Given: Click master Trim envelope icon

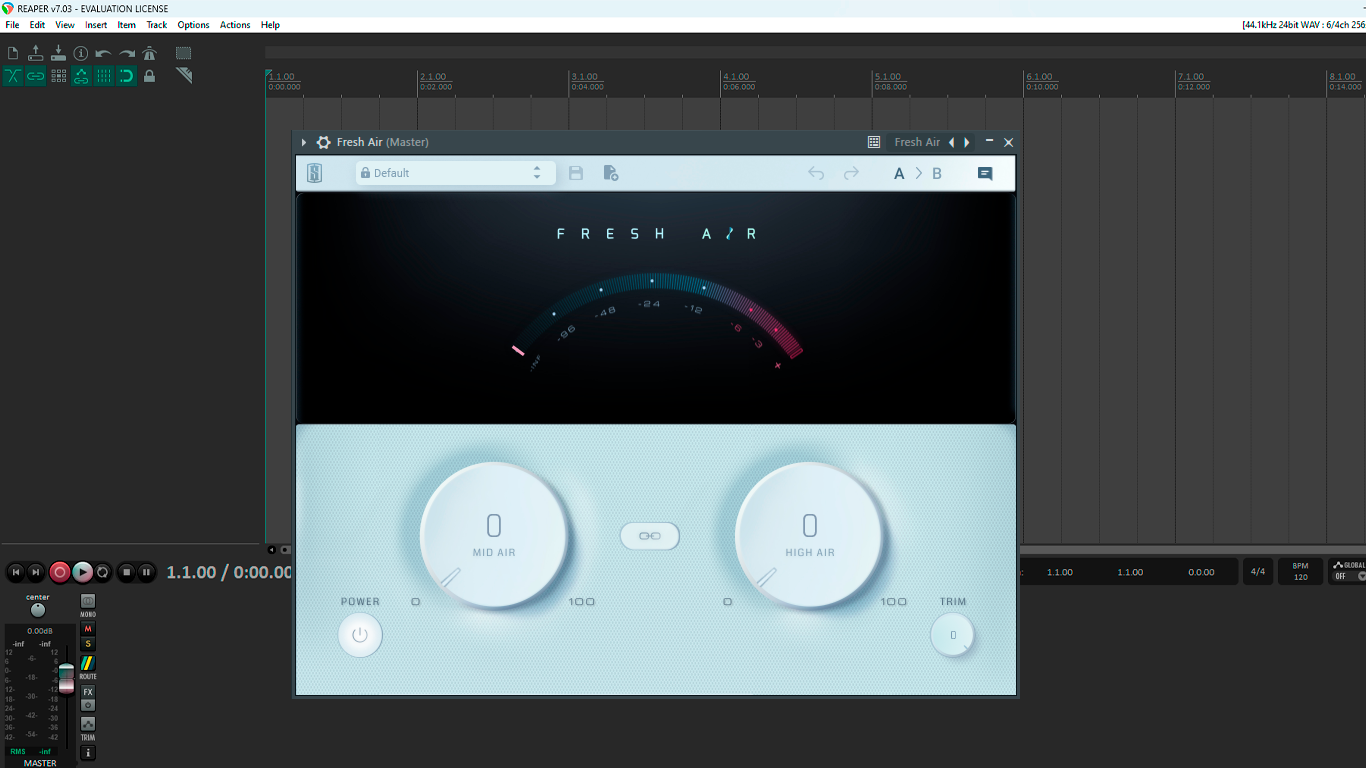Looking at the screenshot, I should 88,725.
